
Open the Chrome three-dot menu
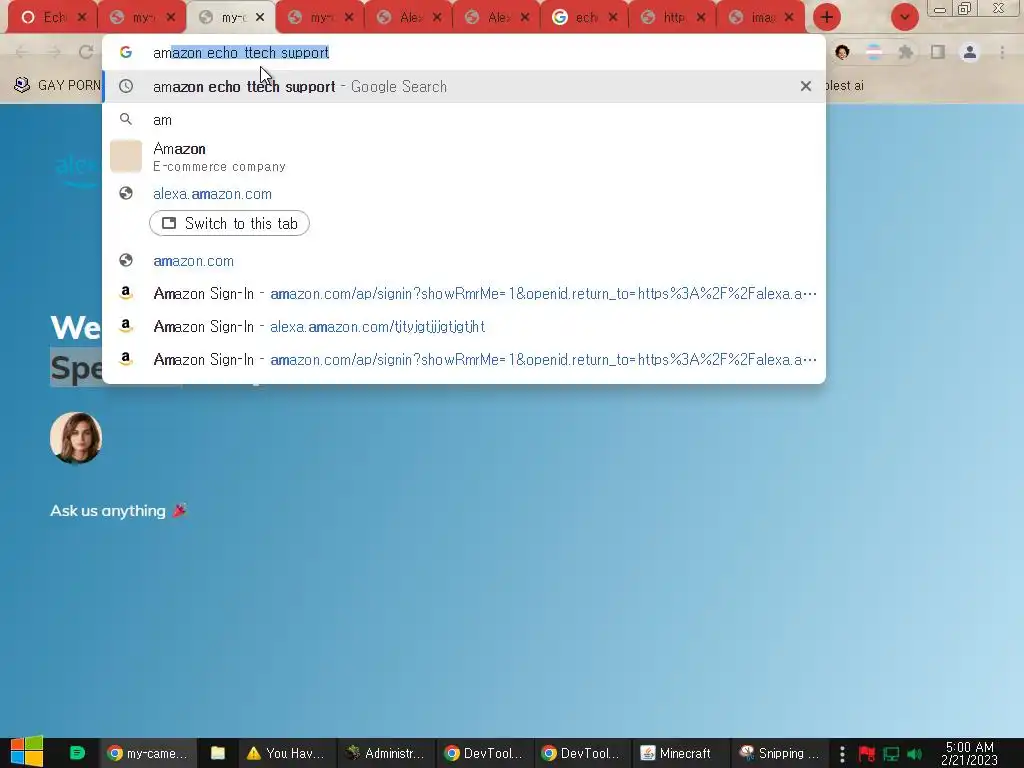(1002, 52)
